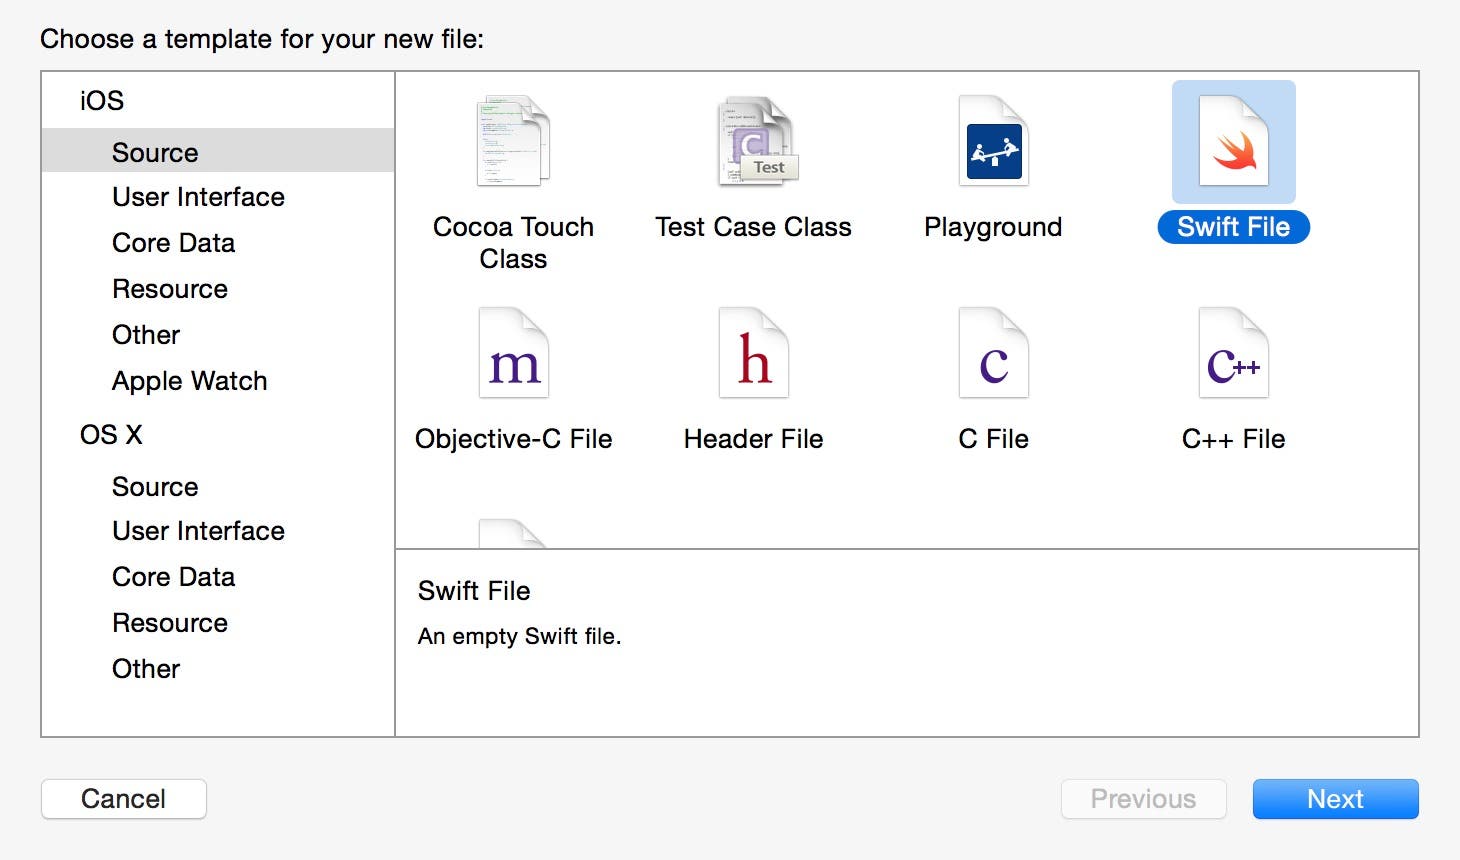Select the Cocoa Touch Class template icon

(x=513, y=141)
